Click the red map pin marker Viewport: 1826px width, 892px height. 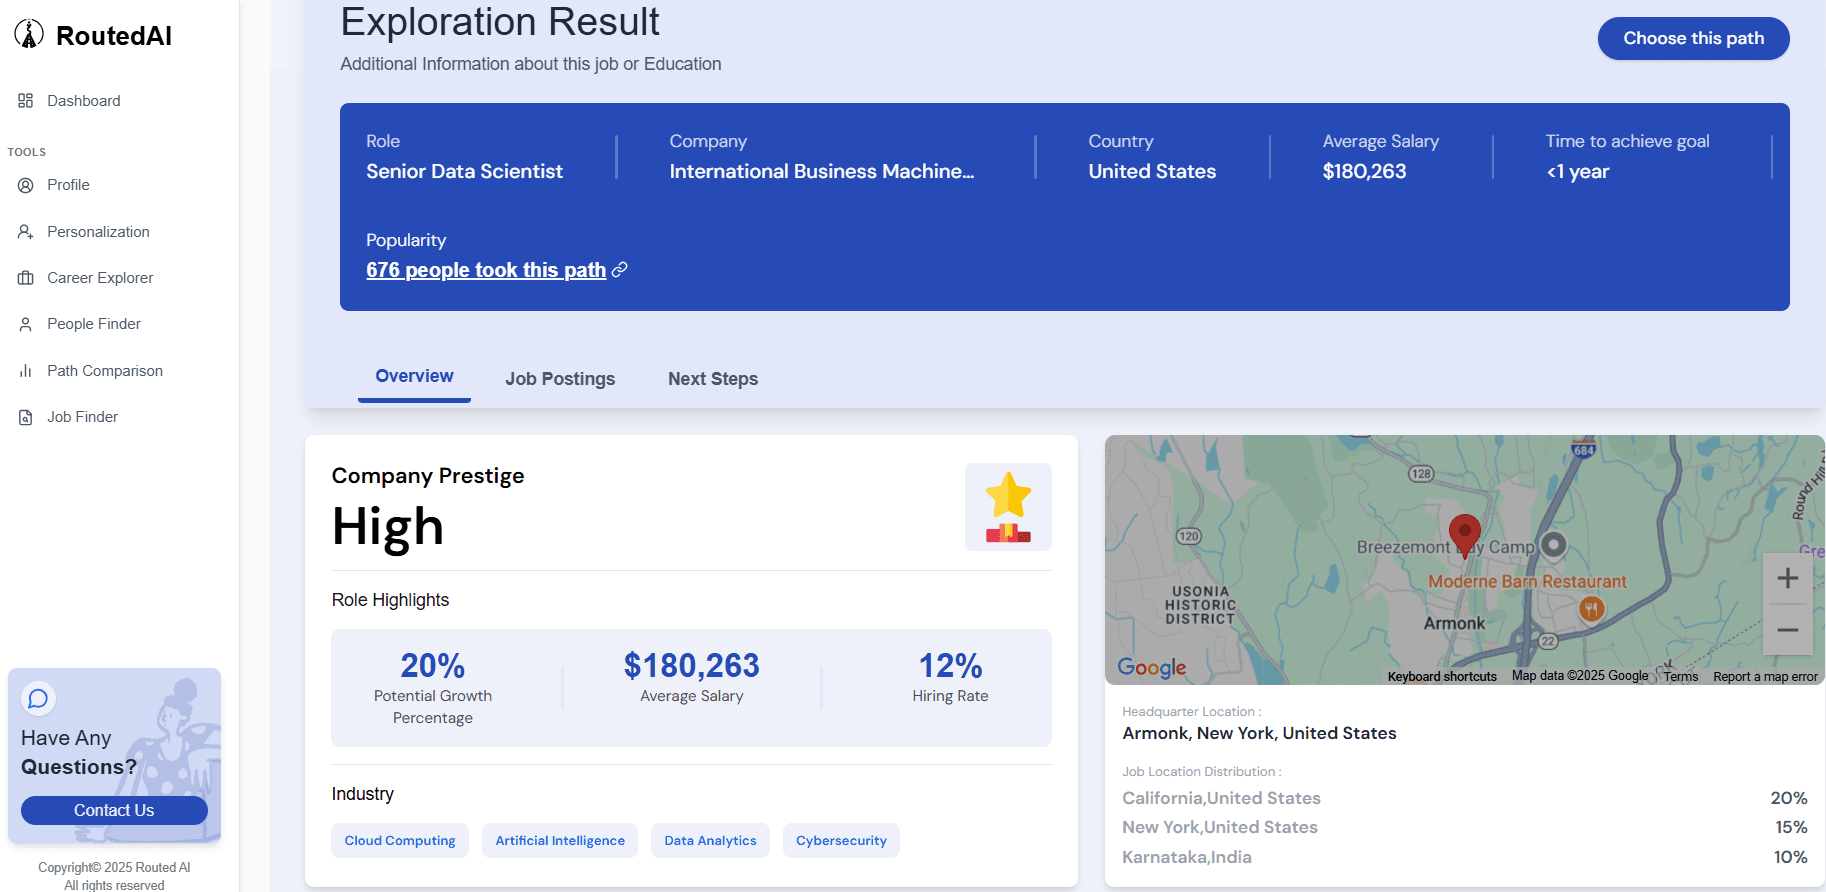tap(1465, 535)
